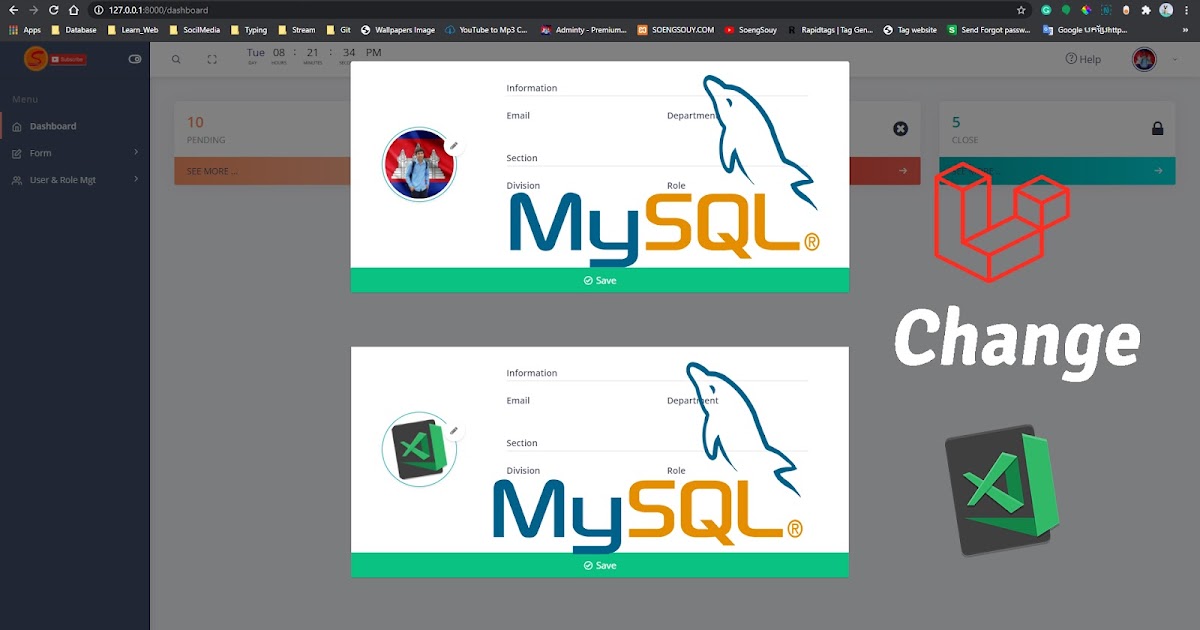The height and width of the screenshot is (630, 1200).
Task: Edit photo via pencil on green X avatar
Action: click(454, 431)
